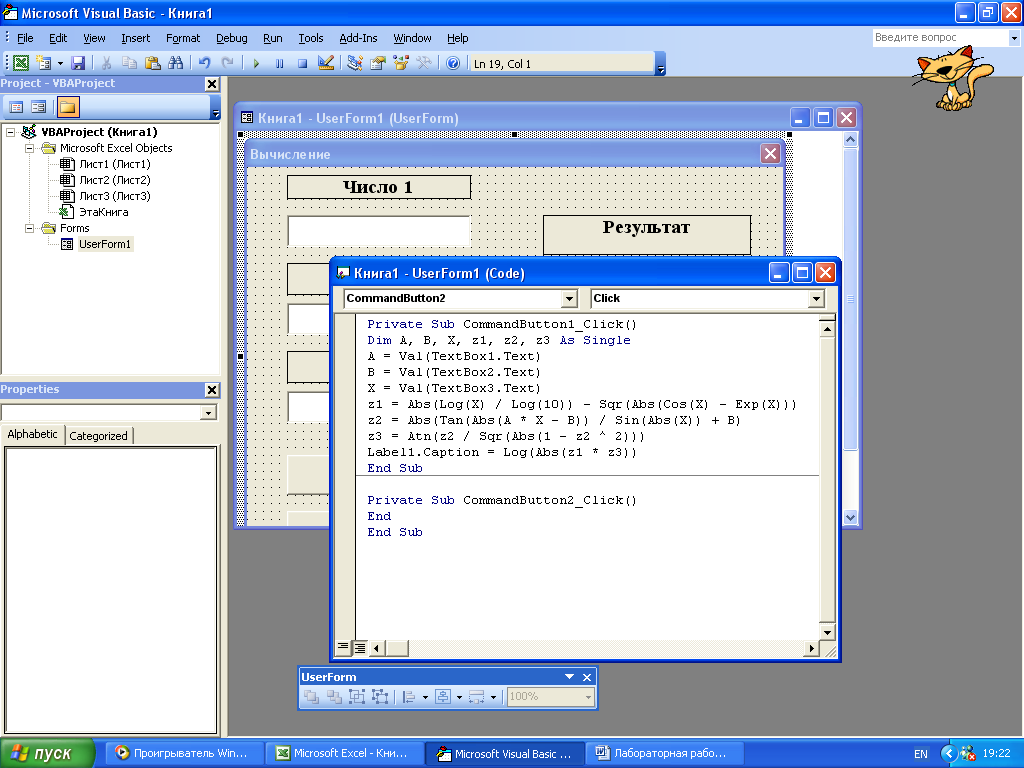Open the пуск Start button

pyautogui.click(x=47, y=754)
